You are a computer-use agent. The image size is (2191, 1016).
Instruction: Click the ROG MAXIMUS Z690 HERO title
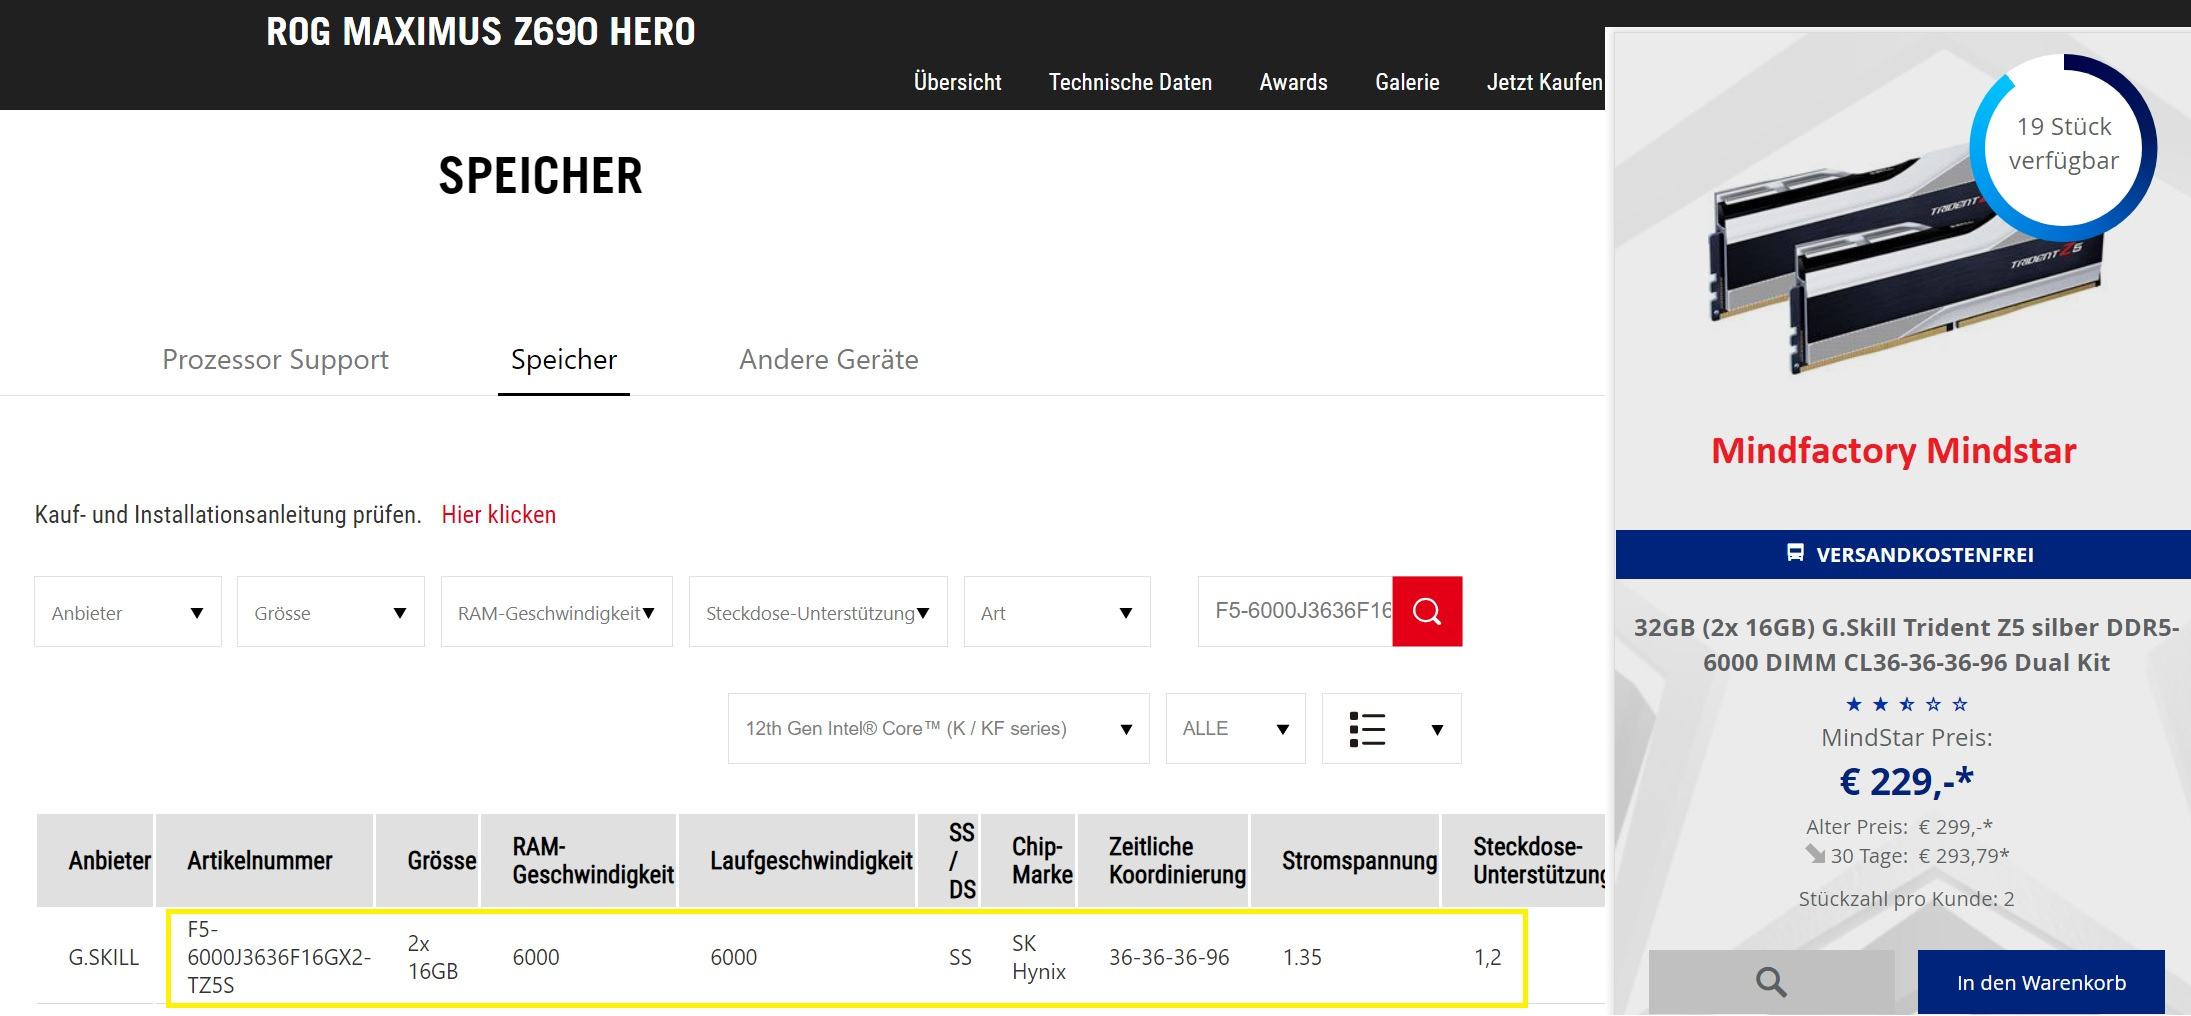tap(481, 32)
